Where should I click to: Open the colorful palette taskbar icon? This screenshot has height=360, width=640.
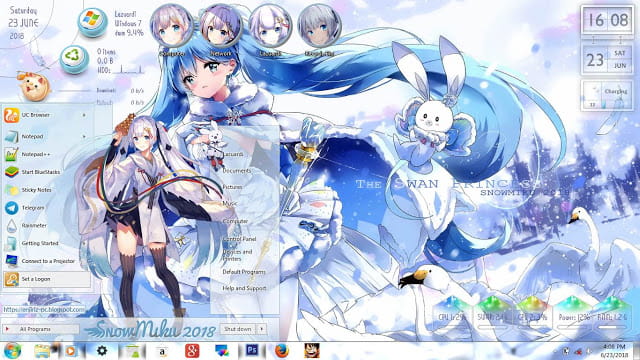pyautogui.click(x=222, y=351)
